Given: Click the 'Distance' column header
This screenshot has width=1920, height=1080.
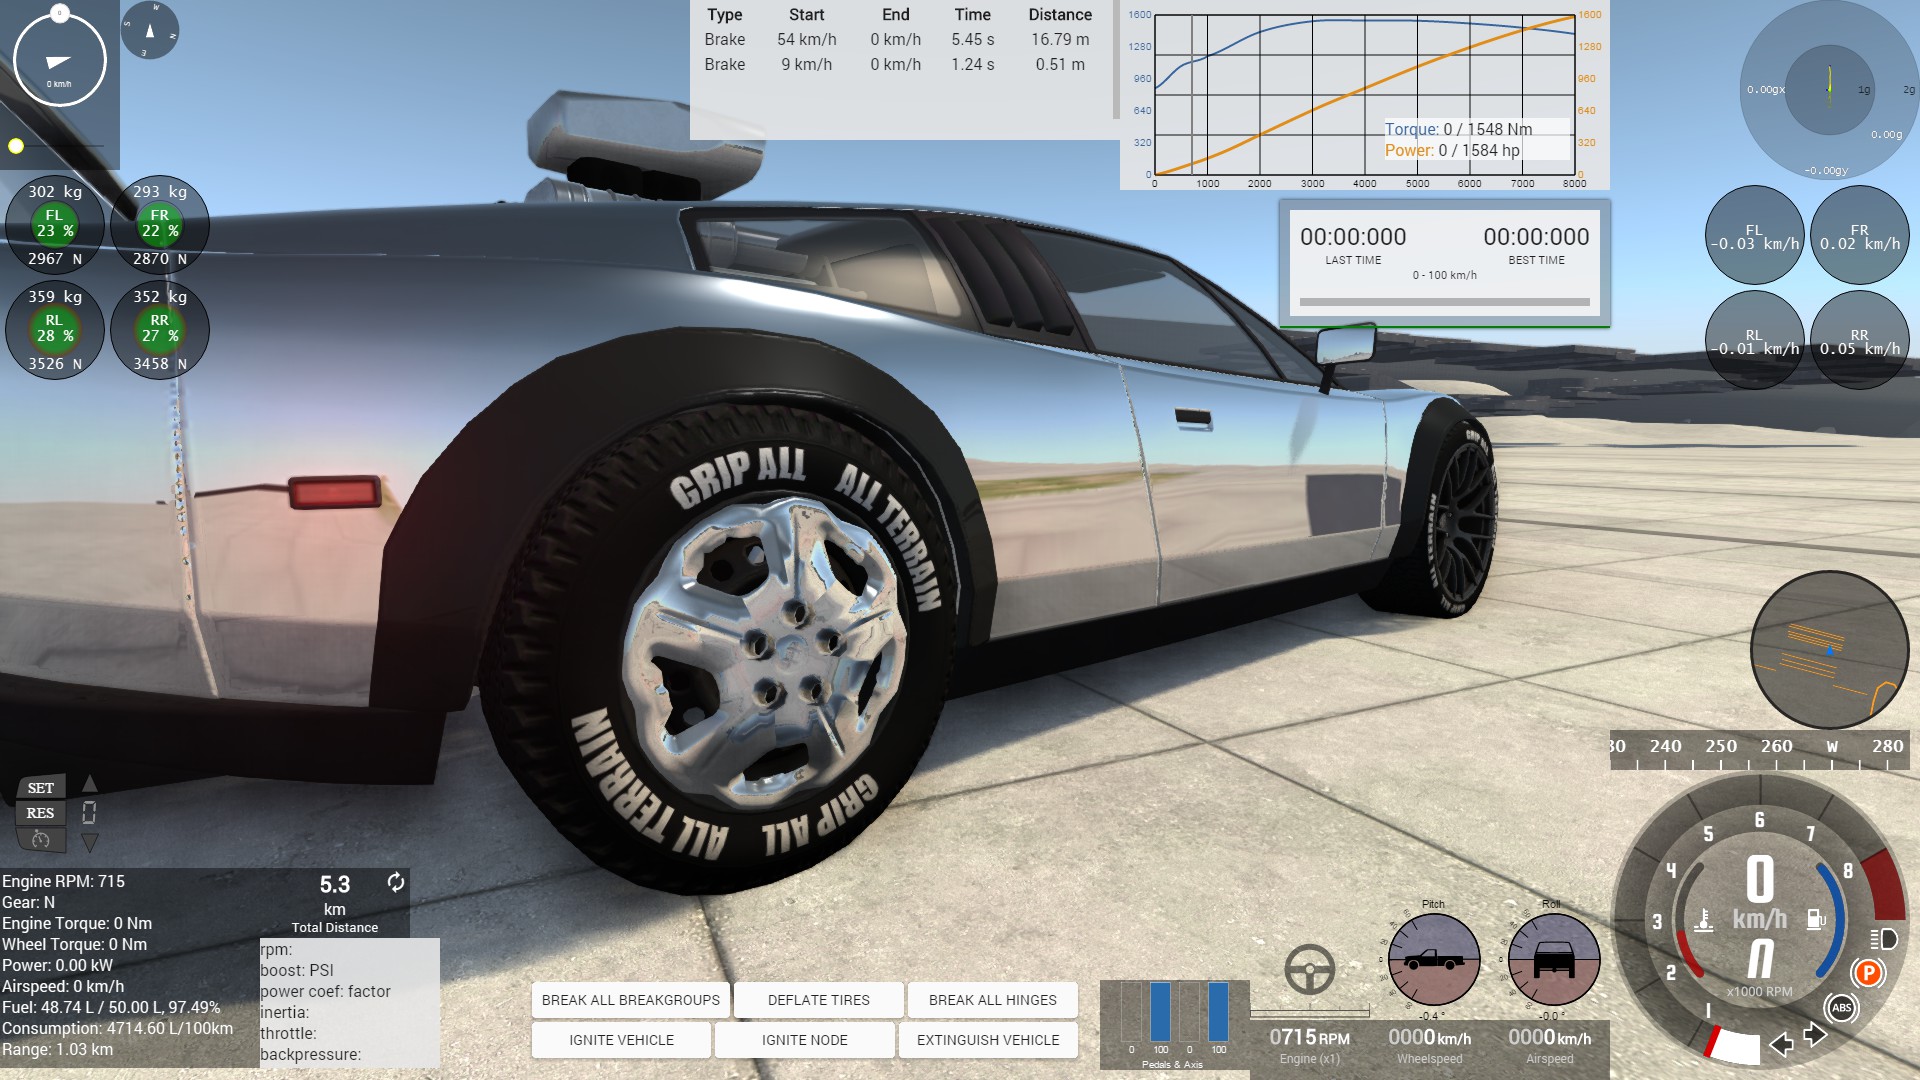Looking at the screenshot, I should [1060, 15].
